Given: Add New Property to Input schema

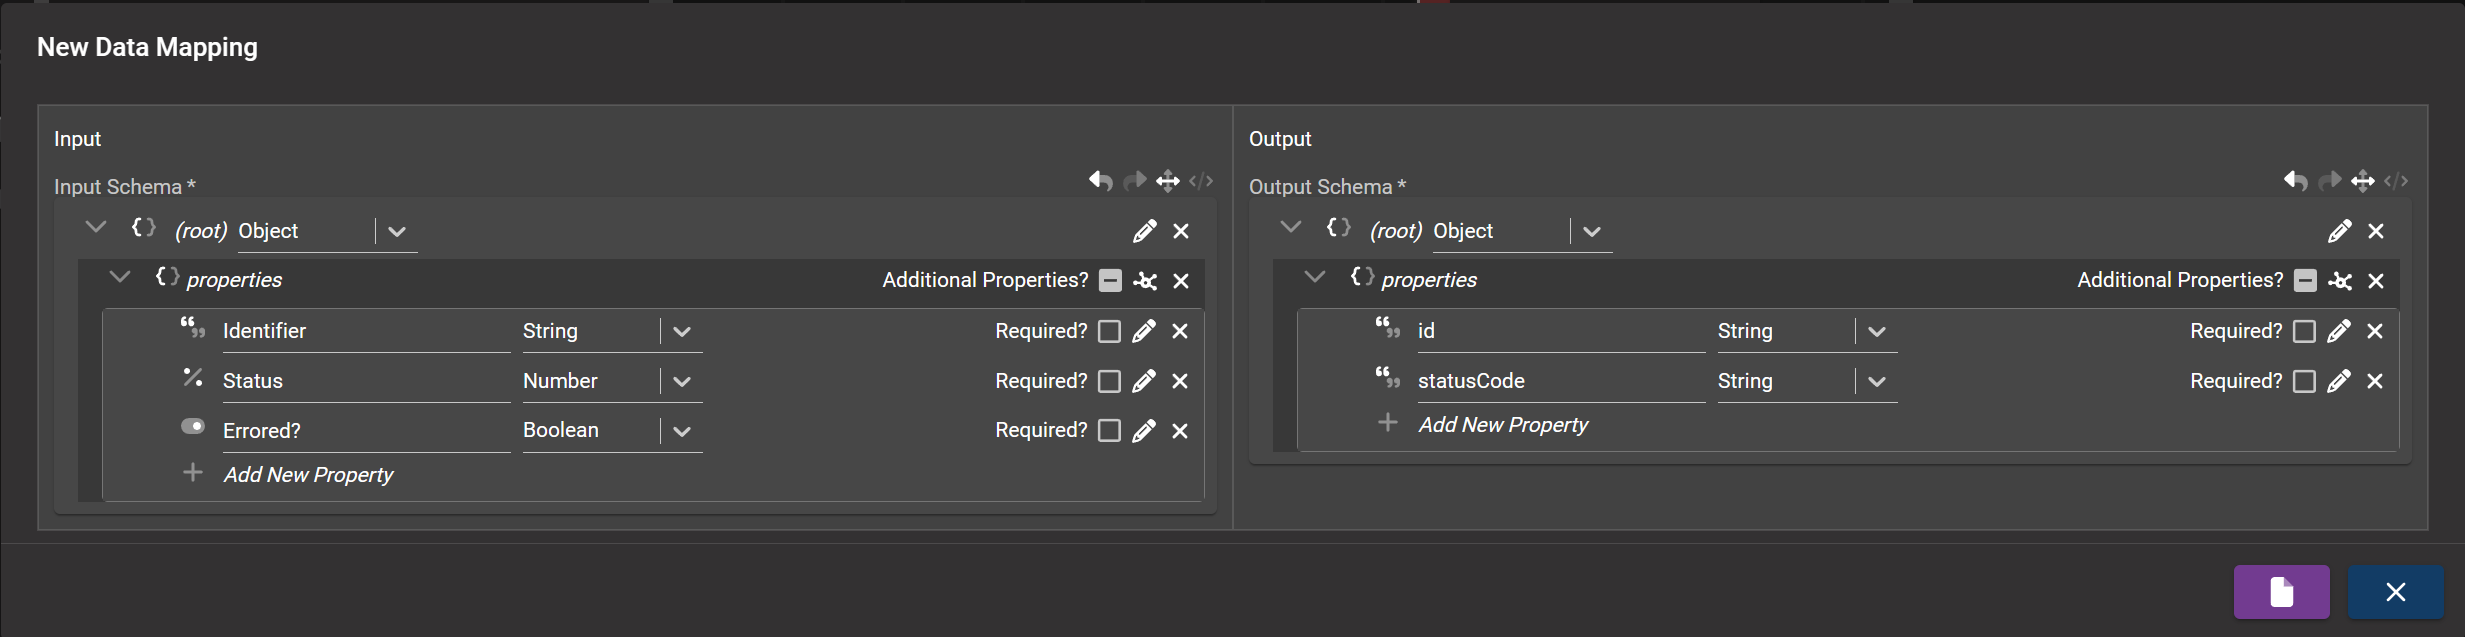Looking at the screenshot, I should [308, 475].
